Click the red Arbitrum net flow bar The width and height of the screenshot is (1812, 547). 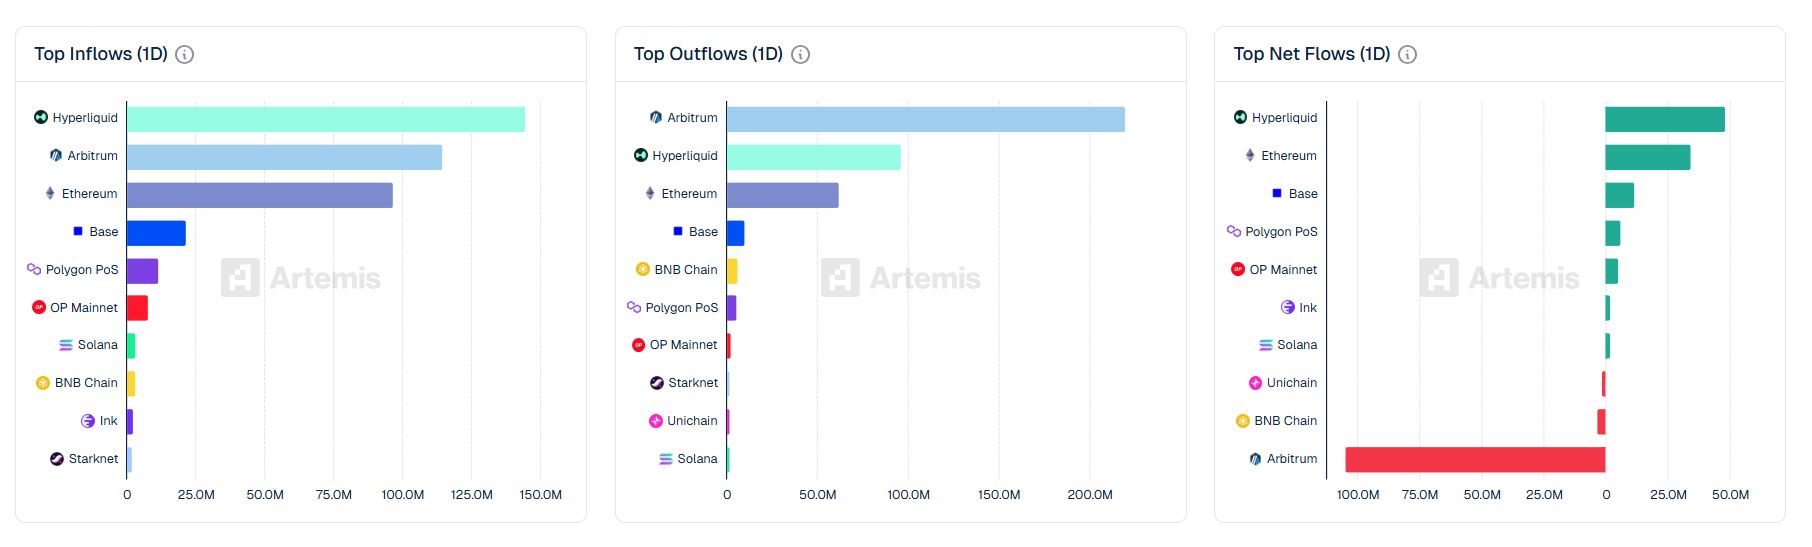pyautogui.click(x=1475, y=460)
